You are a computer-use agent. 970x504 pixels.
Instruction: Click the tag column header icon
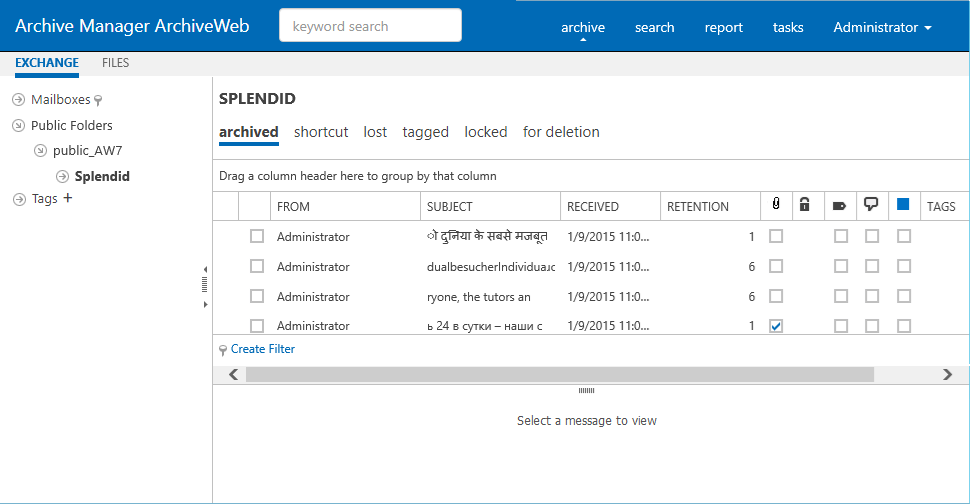(x=840, y=206)
